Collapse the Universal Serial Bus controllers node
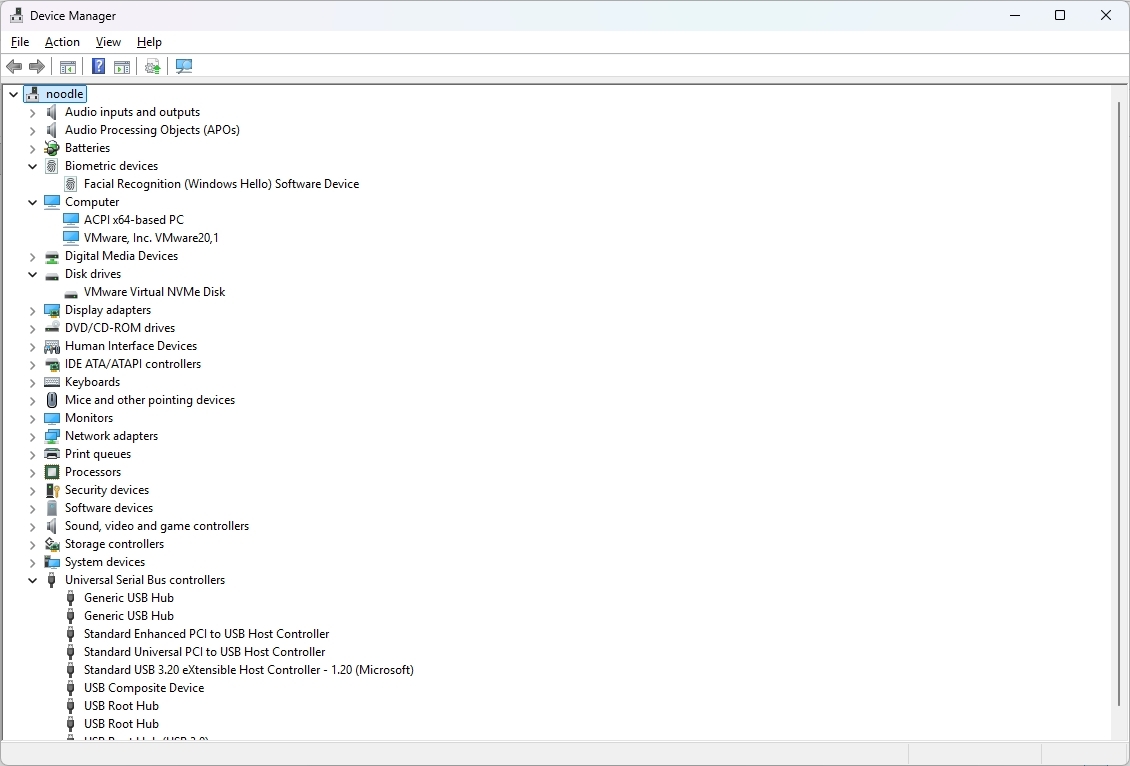1130x766 pixels. point(31,580)
